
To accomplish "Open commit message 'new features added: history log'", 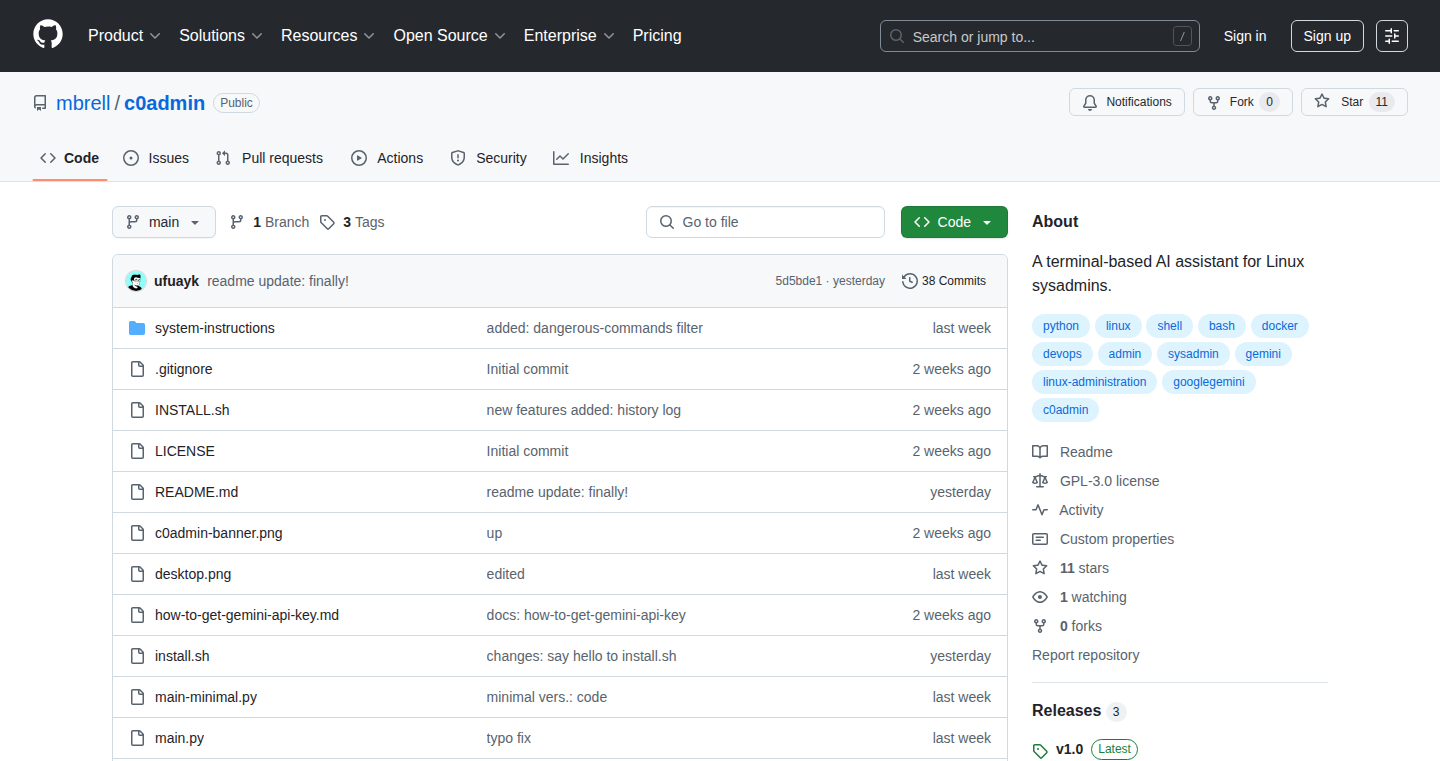I will click(584, 410).
